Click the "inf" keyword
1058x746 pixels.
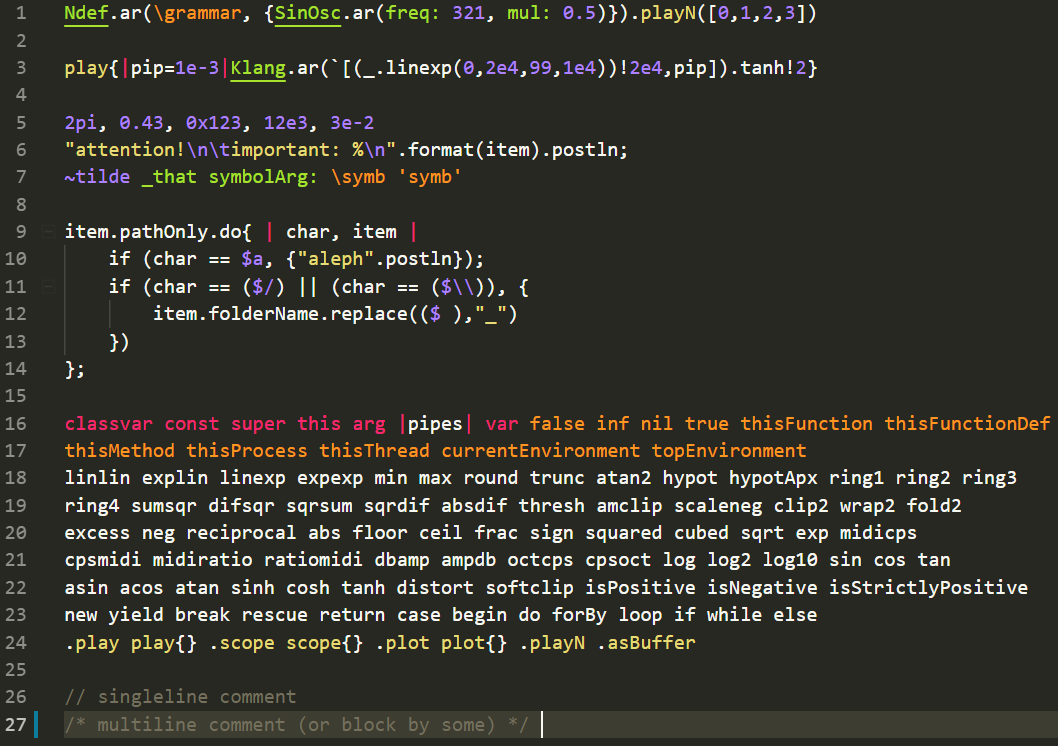pos(613,424)
